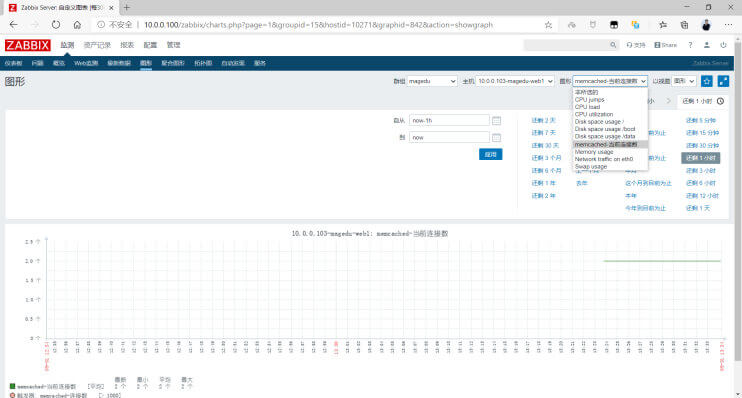The width and height of the screenshot is (742, 398).
Task: Open calendar picker for from field
Action: (x=496, y=121)
